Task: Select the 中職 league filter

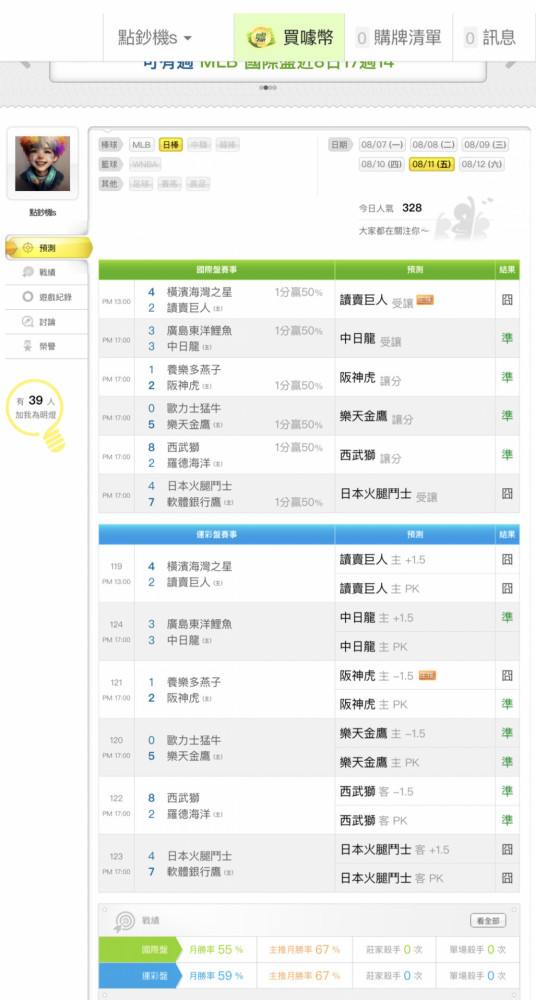Action: 200,145
